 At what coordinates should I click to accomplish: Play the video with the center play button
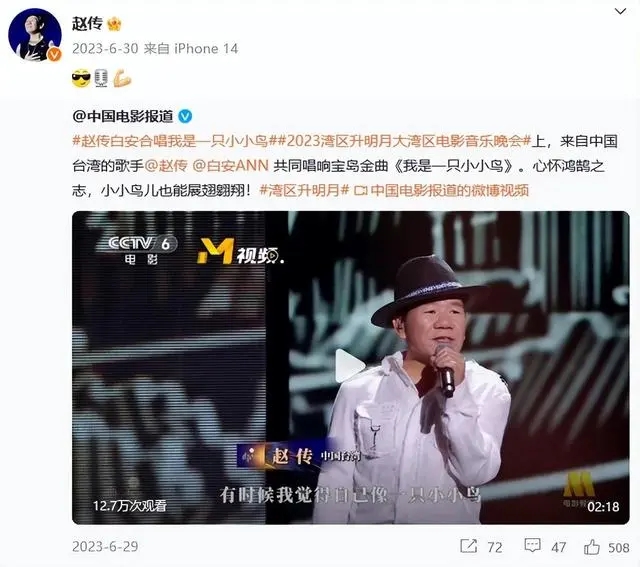348,365
